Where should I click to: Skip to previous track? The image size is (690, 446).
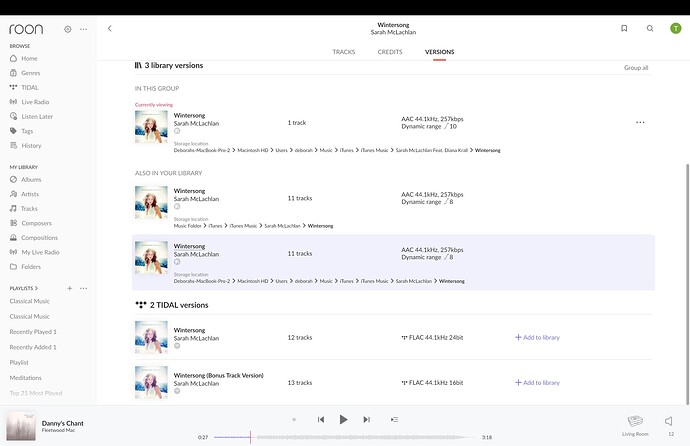(x=321, y=420)
